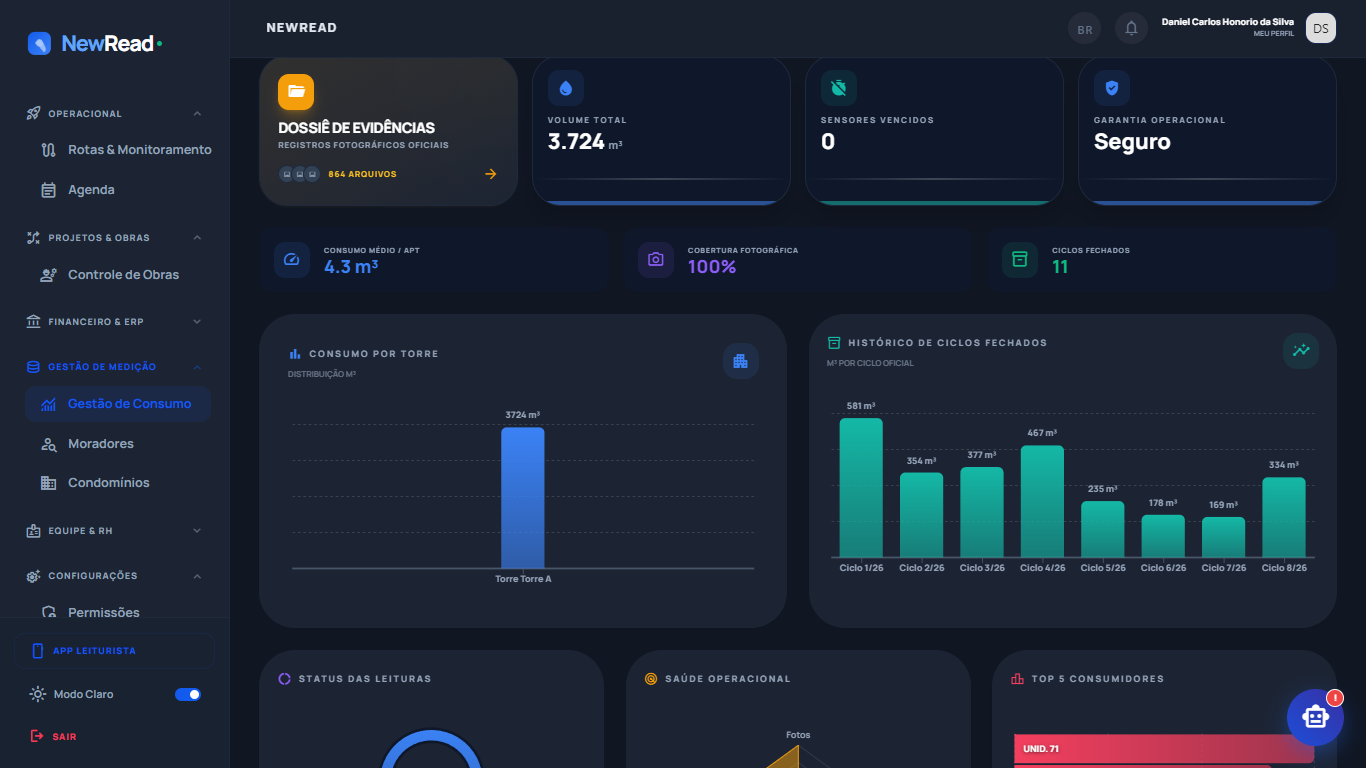Open the Dossiê de Evidências card
The height and width of the screenshot is (768, 1366).
pos(388,132)
